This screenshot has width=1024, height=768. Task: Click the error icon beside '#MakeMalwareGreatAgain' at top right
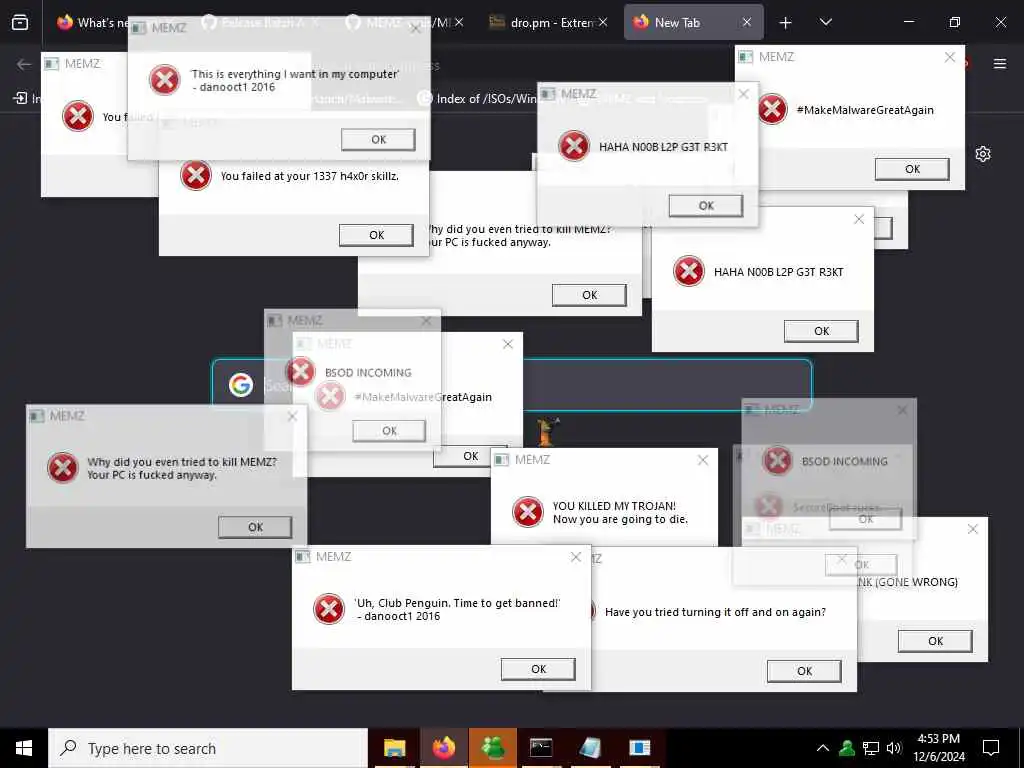tap(772, 109)
